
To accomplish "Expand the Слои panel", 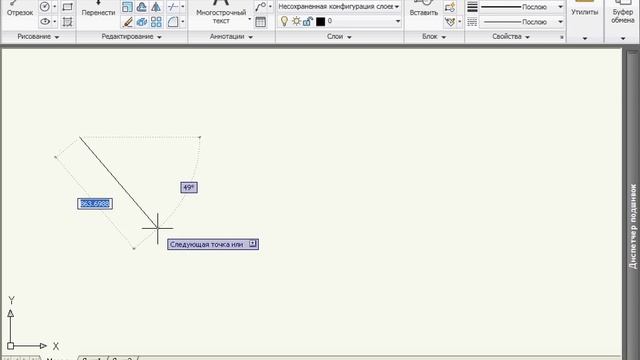I will pyautogui.click(x=339, y=37).
